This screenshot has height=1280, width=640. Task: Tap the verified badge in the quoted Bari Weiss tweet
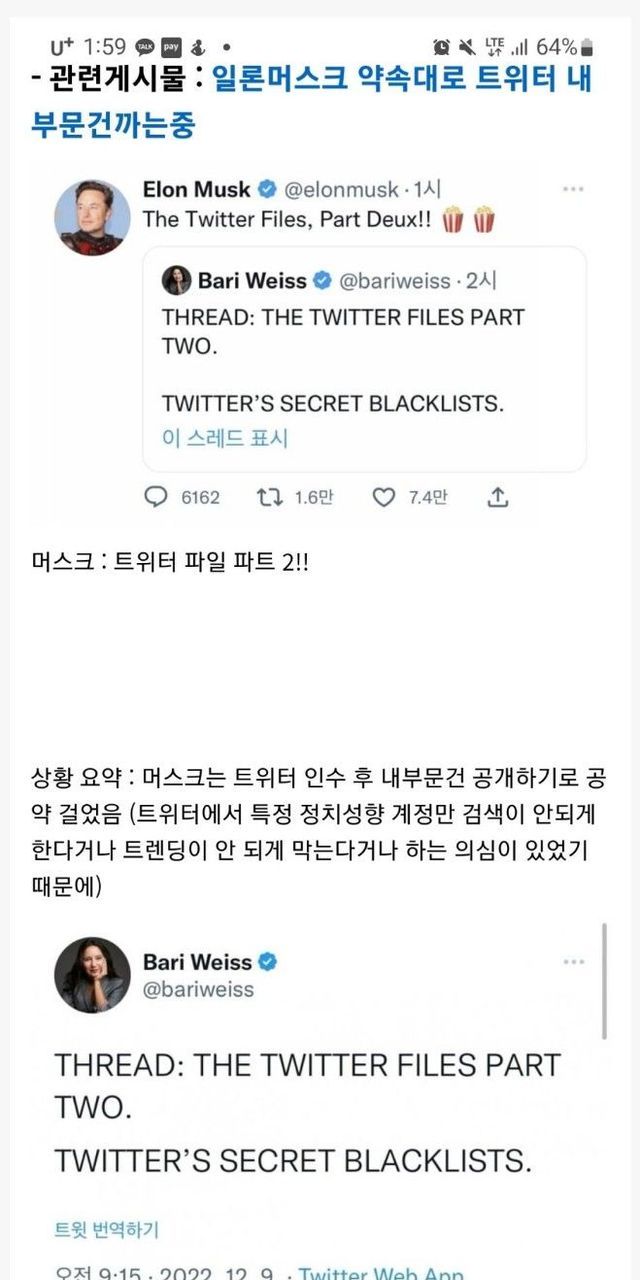click(x=323, y=281)
